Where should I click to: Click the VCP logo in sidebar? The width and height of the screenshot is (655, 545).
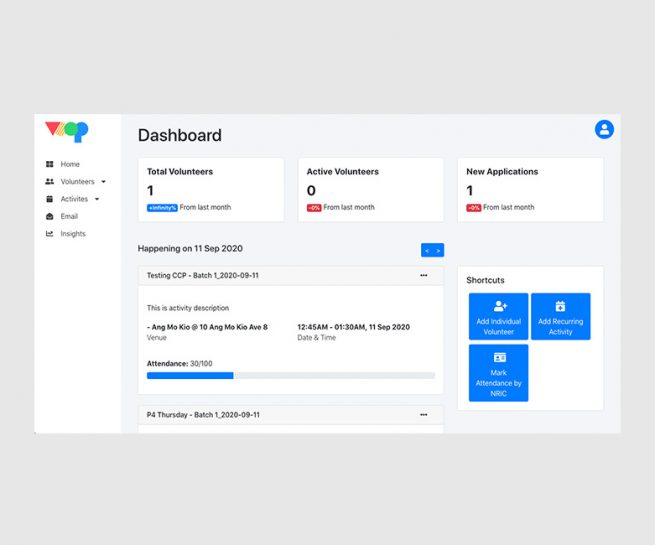(66, 131)
